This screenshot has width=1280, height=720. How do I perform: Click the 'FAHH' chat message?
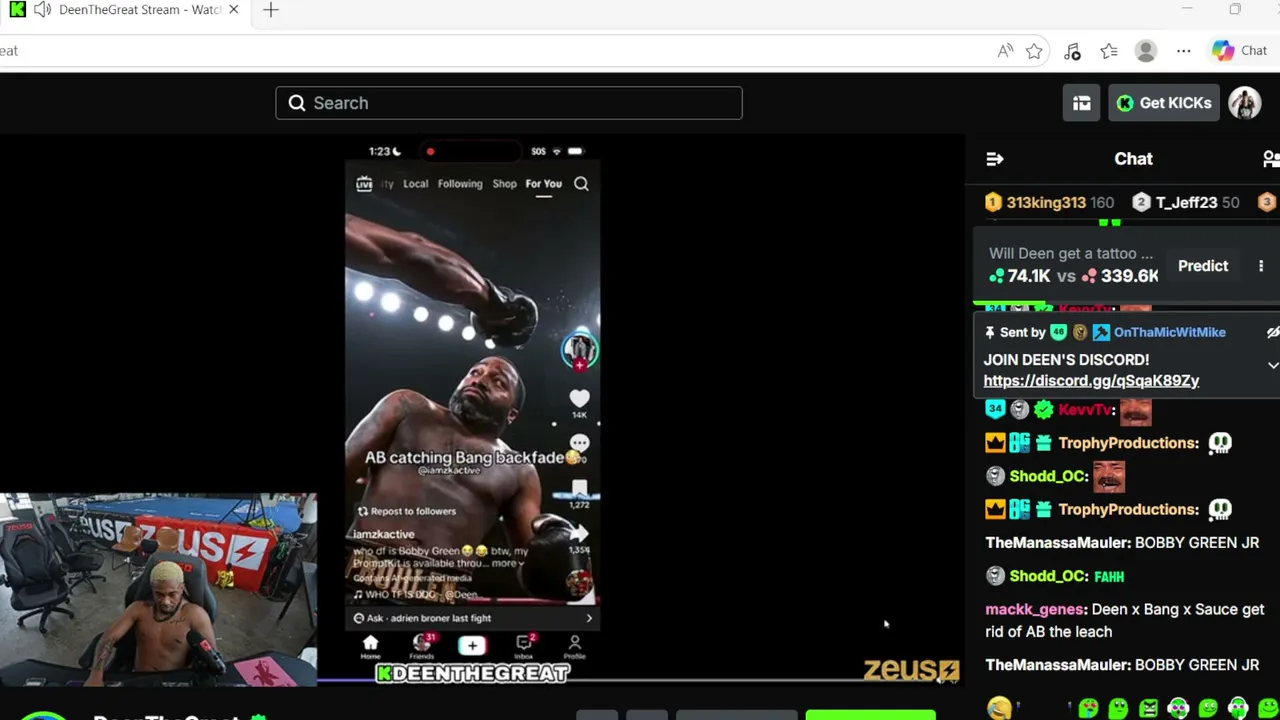[1109, 576]
